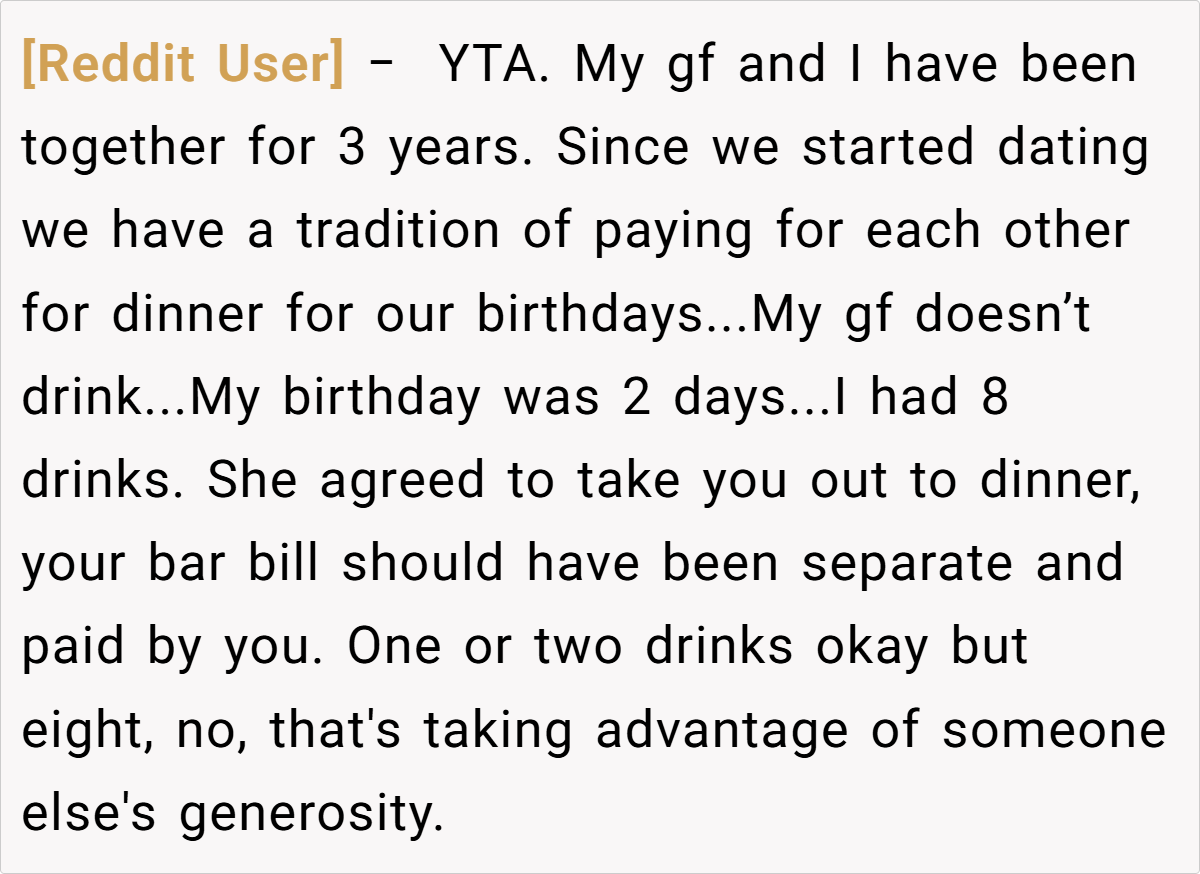1200x874 pixels.
Task: Click the word "birthdays"
Action: pos(589,315)
